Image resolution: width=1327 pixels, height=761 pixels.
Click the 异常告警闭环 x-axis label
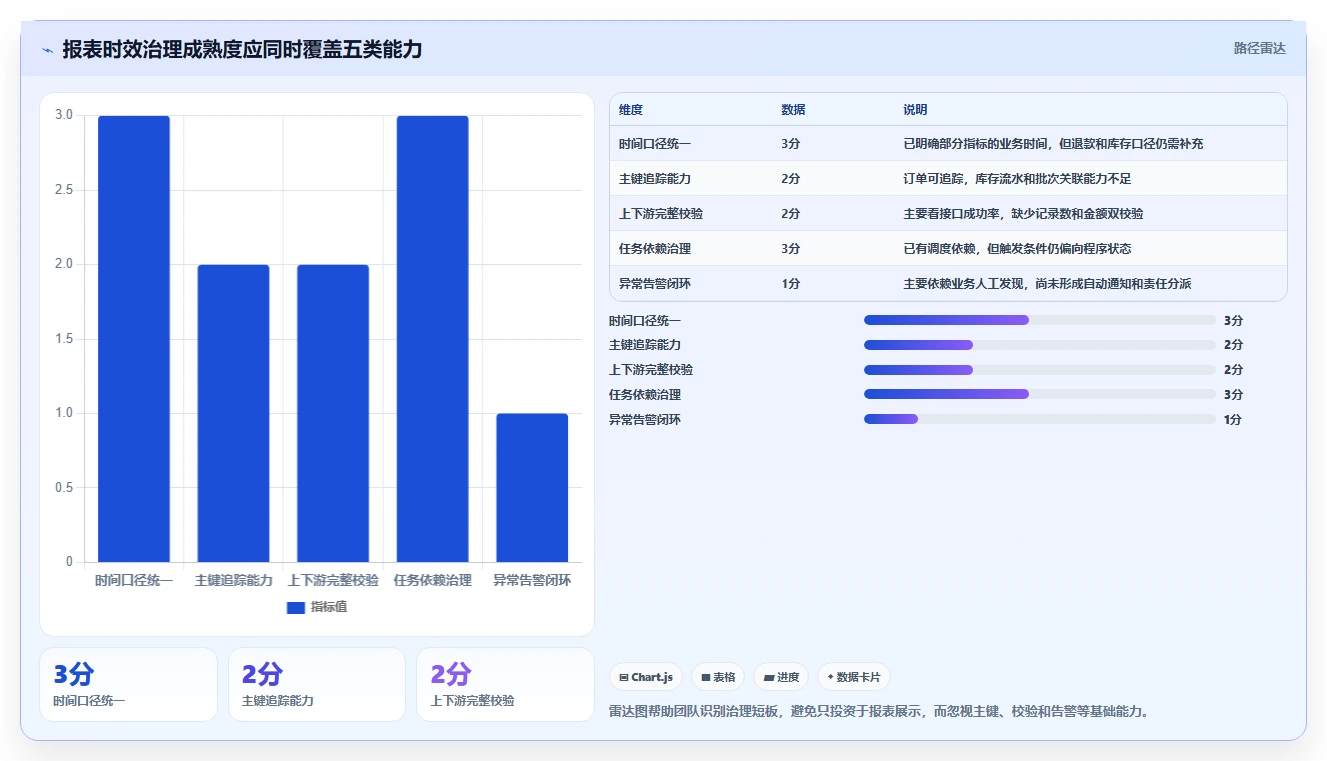pos(532,580)
